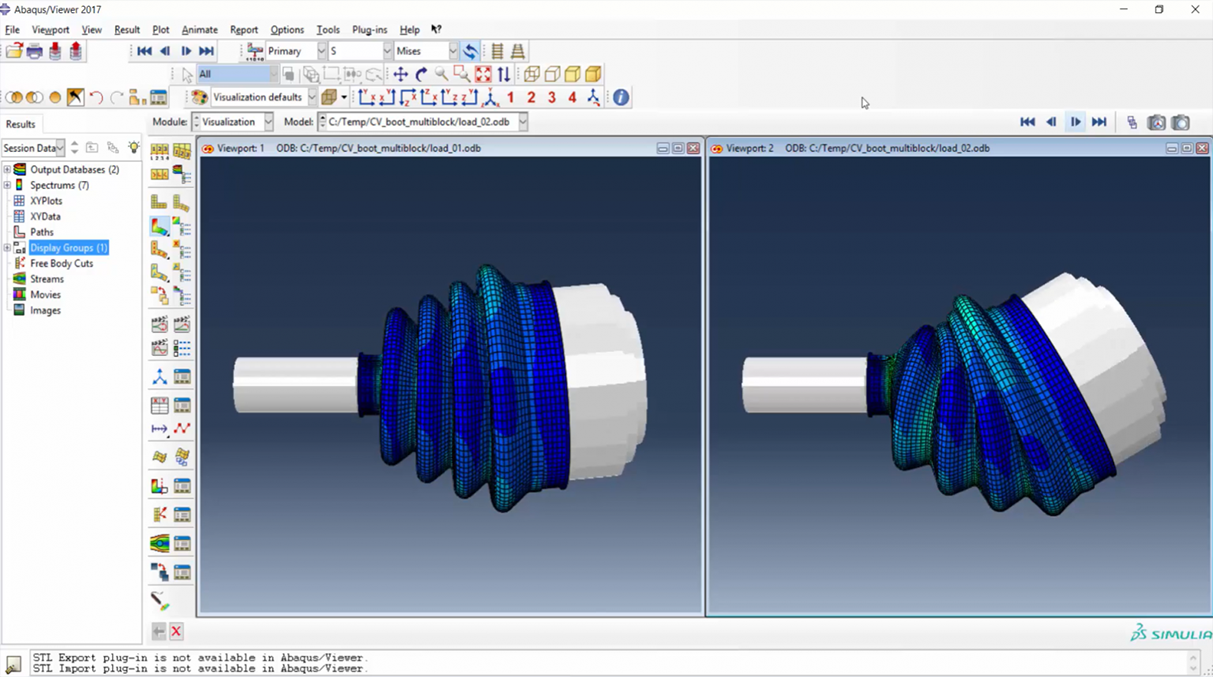Click Plot Contours on Deformed Shape
The image size is (1213, 677).
(x=160, y=227)
